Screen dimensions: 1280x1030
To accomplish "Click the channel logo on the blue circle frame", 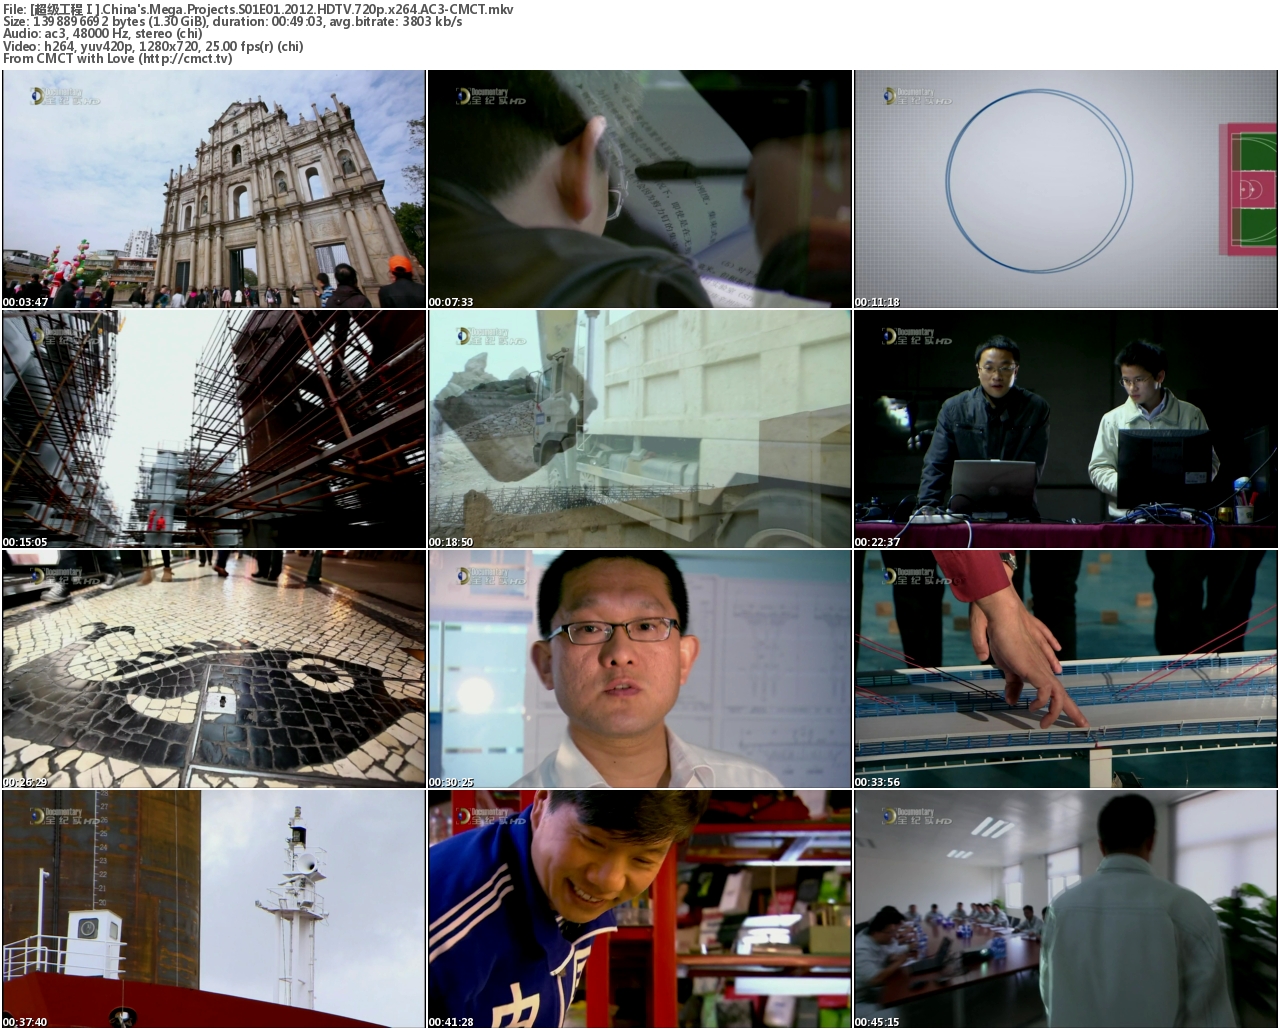I will [x=917, y=96].
